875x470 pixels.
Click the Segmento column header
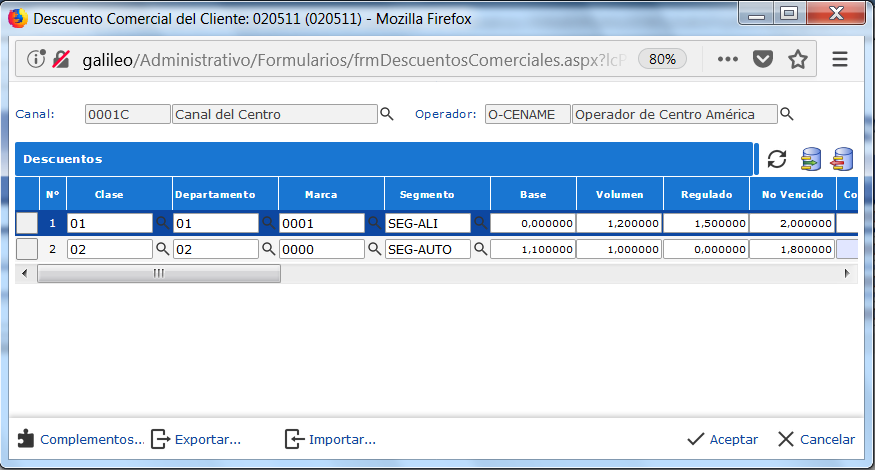coord(438,194)
